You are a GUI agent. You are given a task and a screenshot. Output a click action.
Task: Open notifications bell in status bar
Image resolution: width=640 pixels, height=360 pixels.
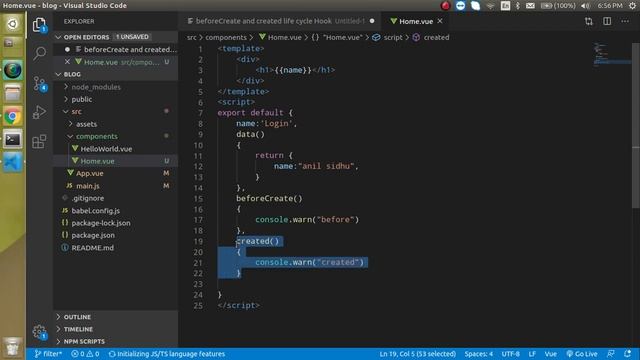click(628, 354)
